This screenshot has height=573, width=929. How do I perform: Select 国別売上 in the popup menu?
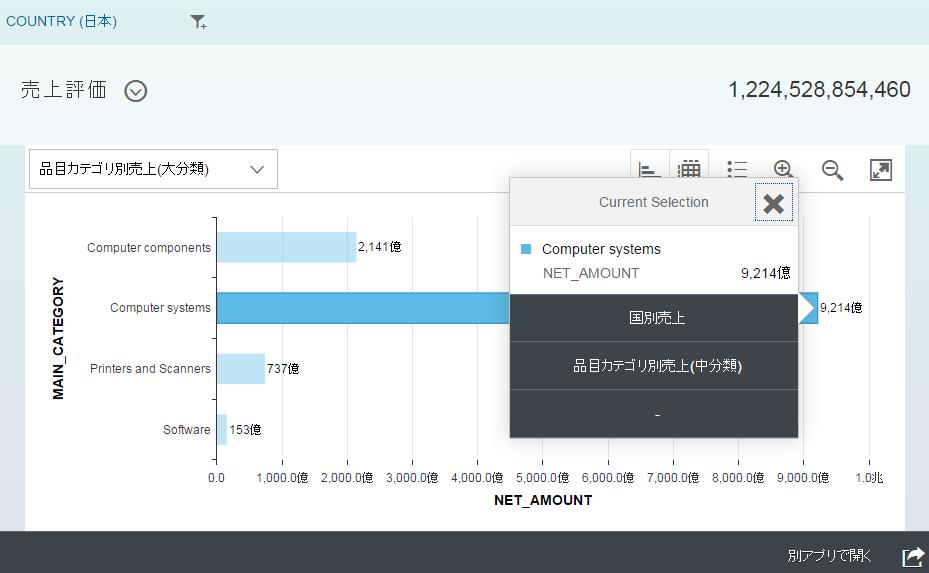[656, 318]
